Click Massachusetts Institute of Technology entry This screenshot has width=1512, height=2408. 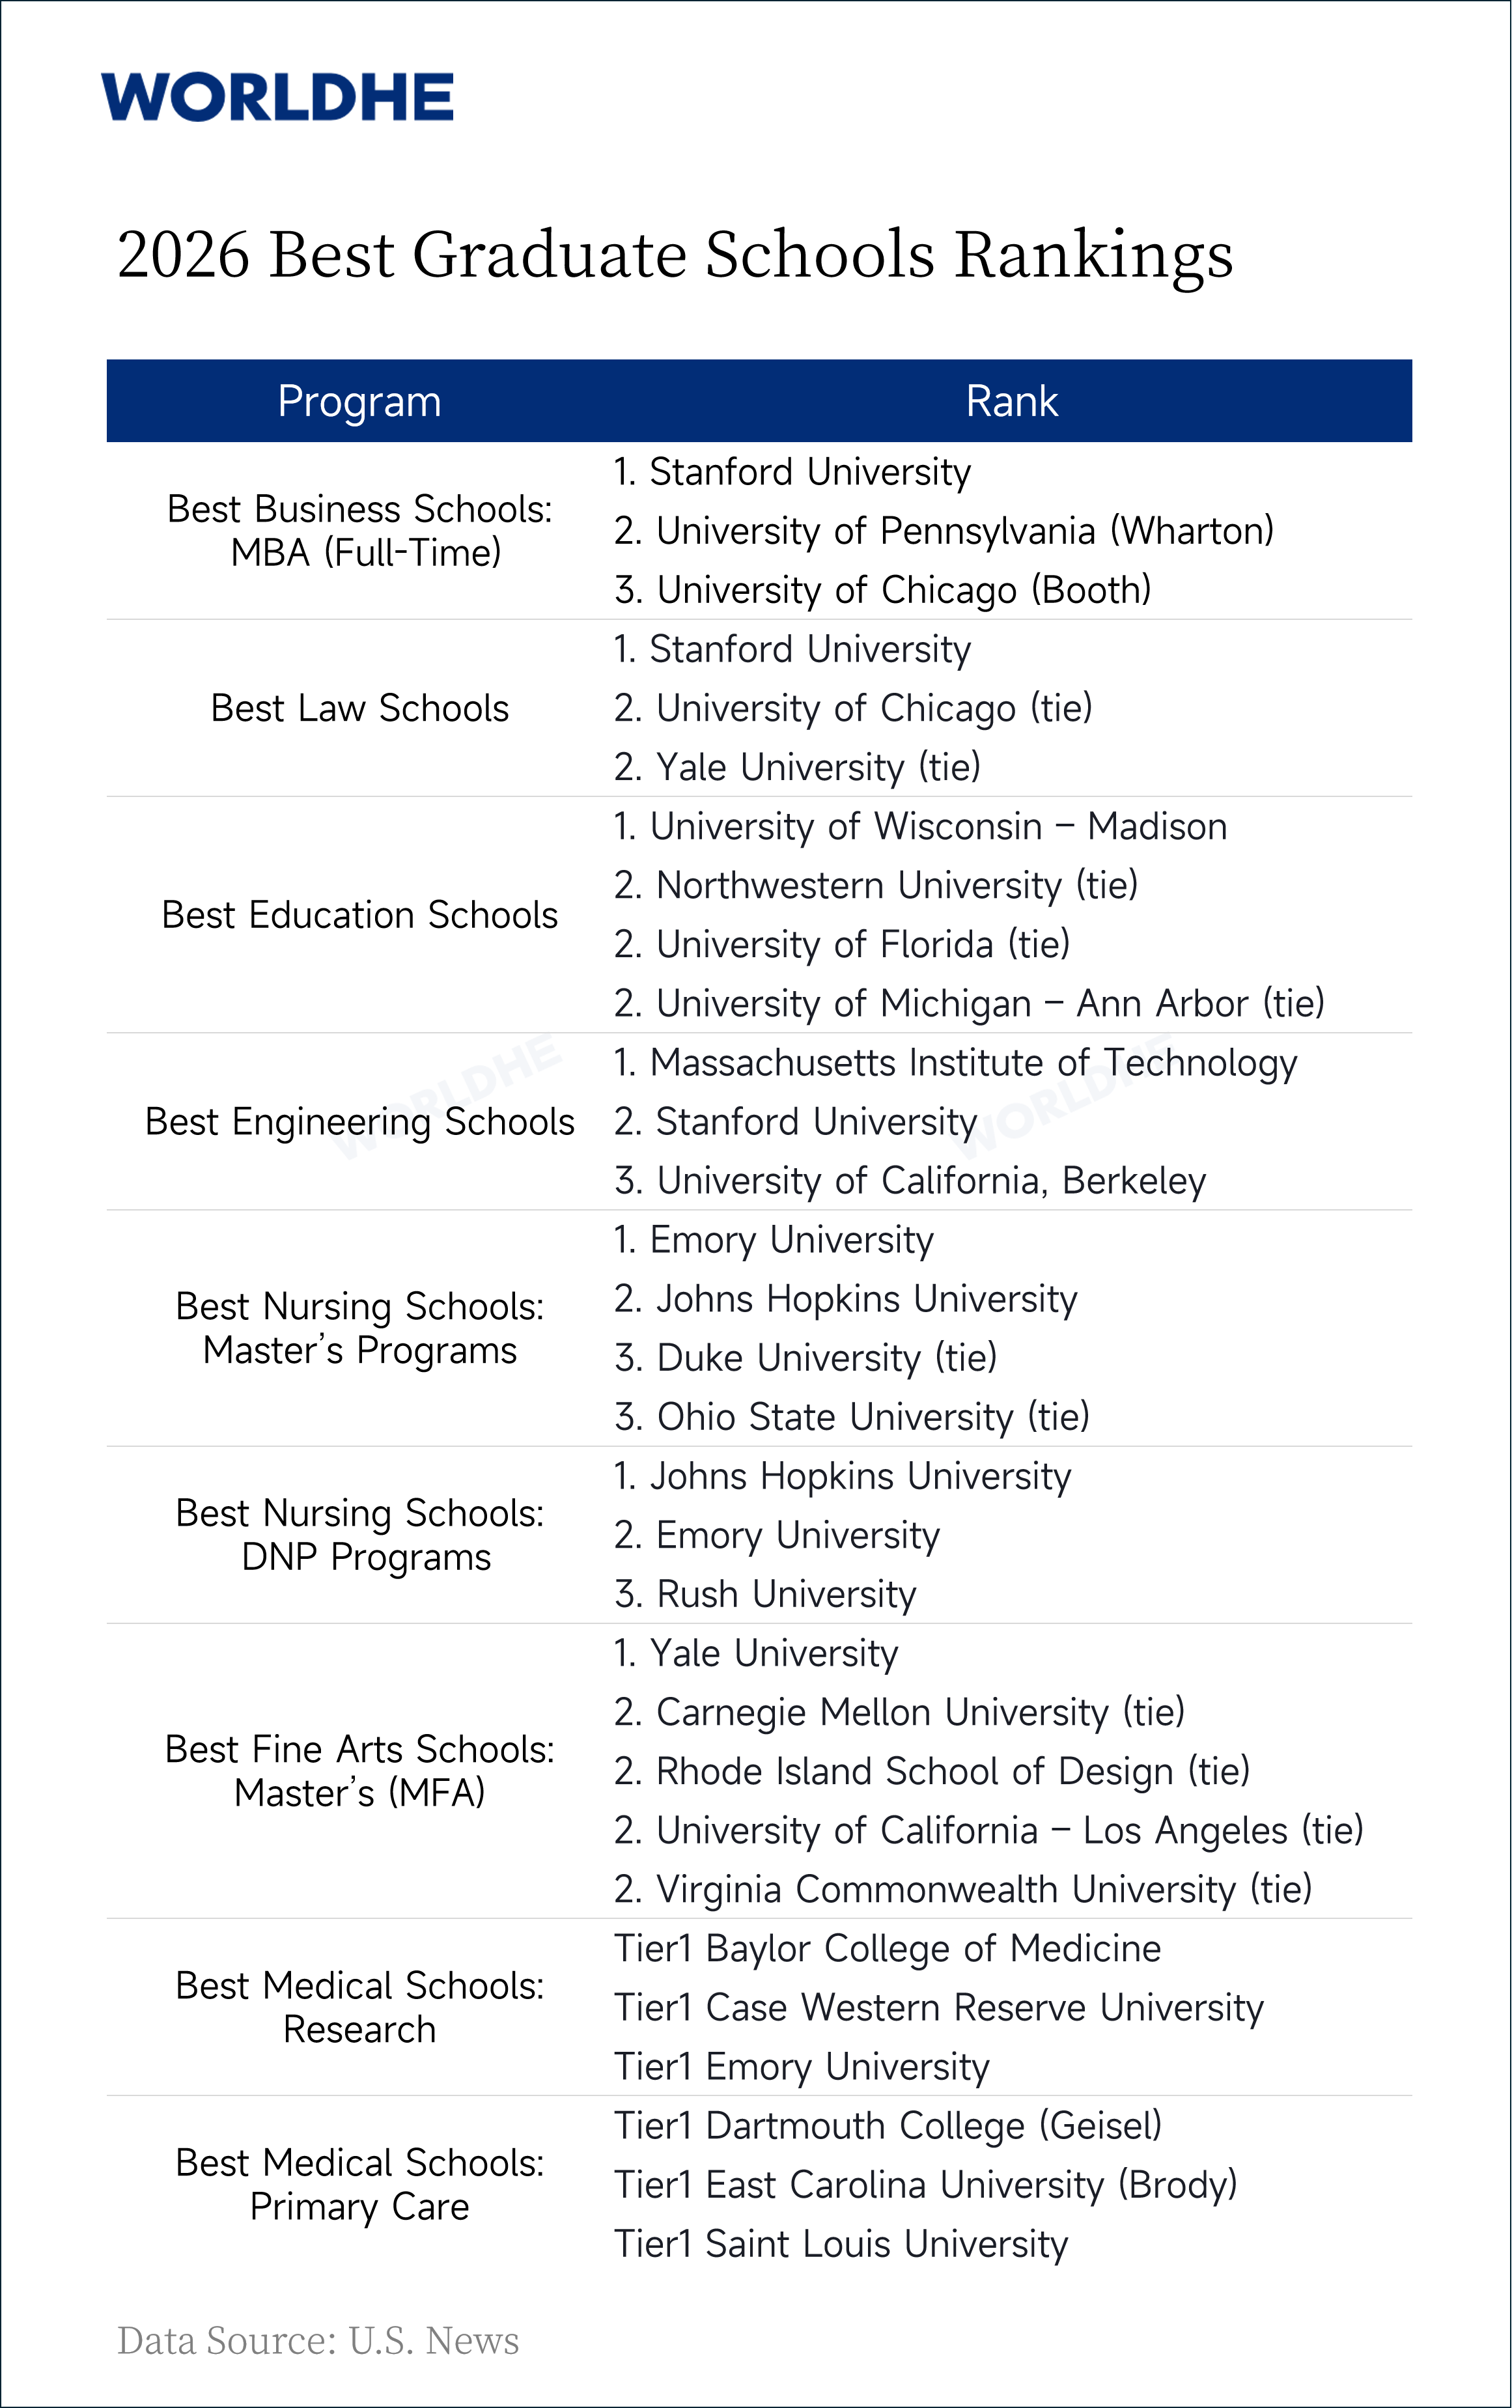tap(955, 1063)
